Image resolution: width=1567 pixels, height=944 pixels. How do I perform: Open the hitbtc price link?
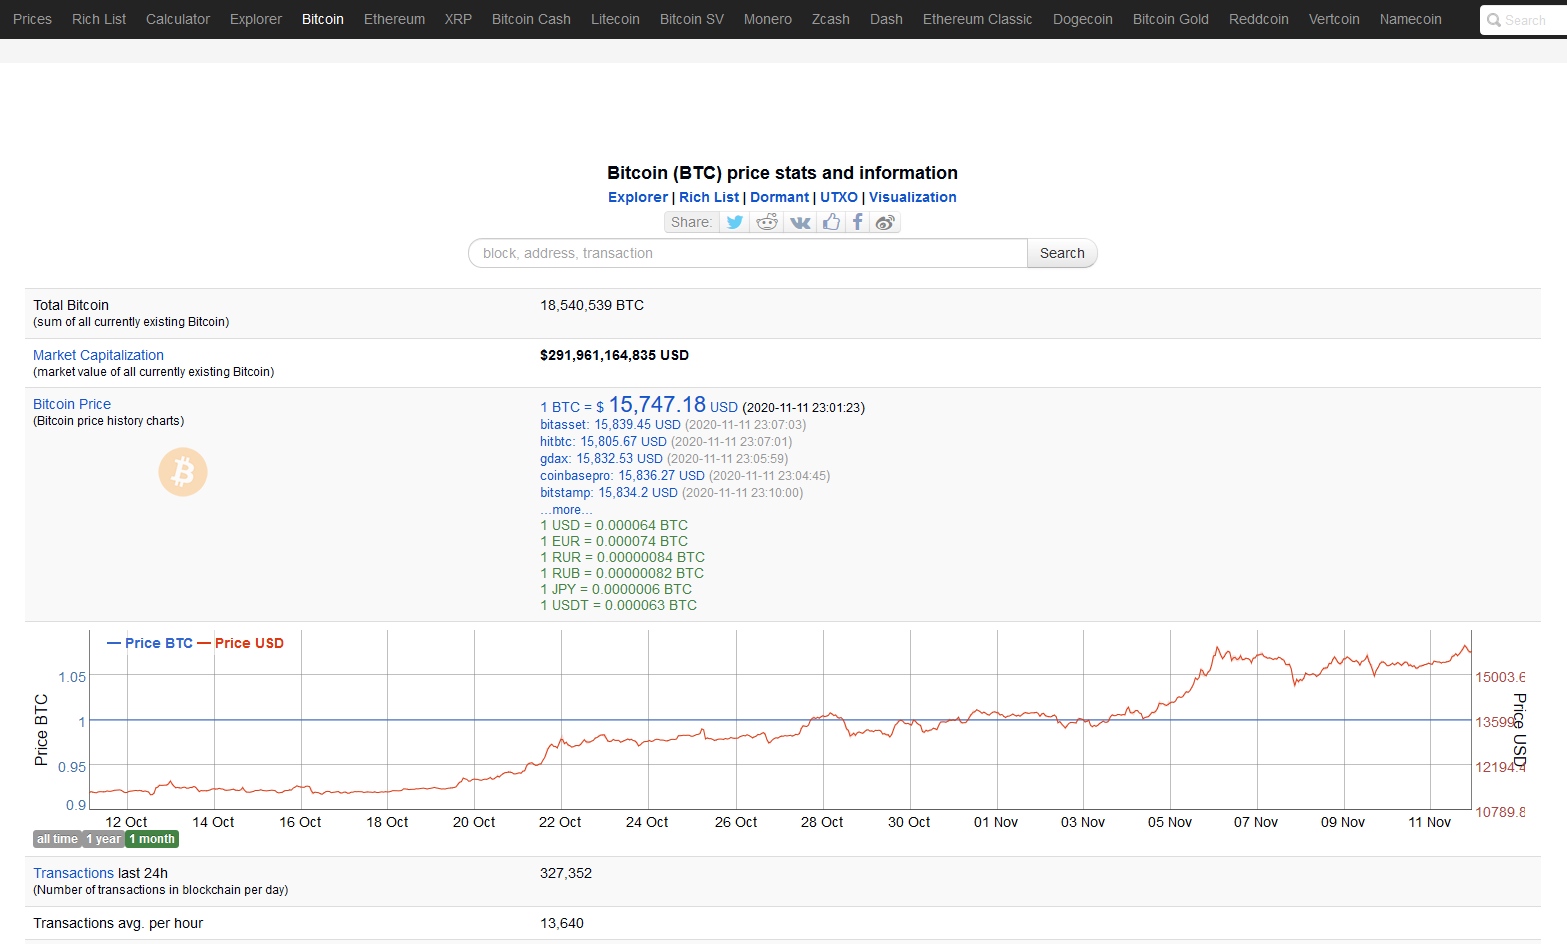point(603,442)
